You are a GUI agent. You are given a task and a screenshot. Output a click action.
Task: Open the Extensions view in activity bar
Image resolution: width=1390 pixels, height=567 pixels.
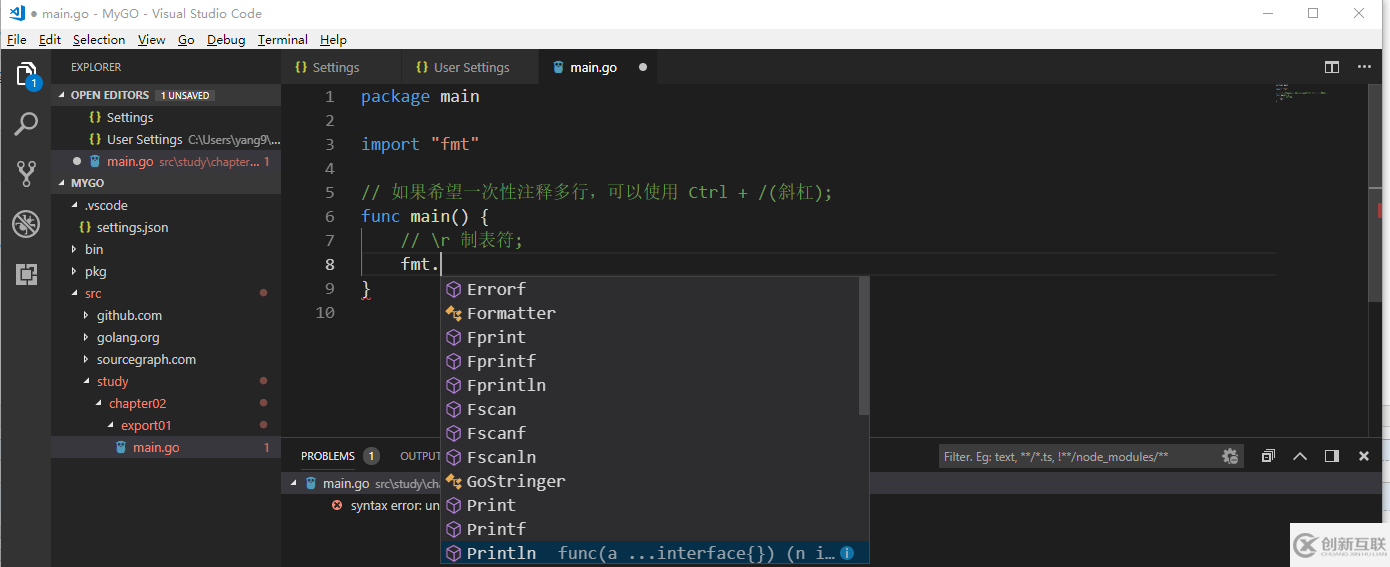[26, 274]
